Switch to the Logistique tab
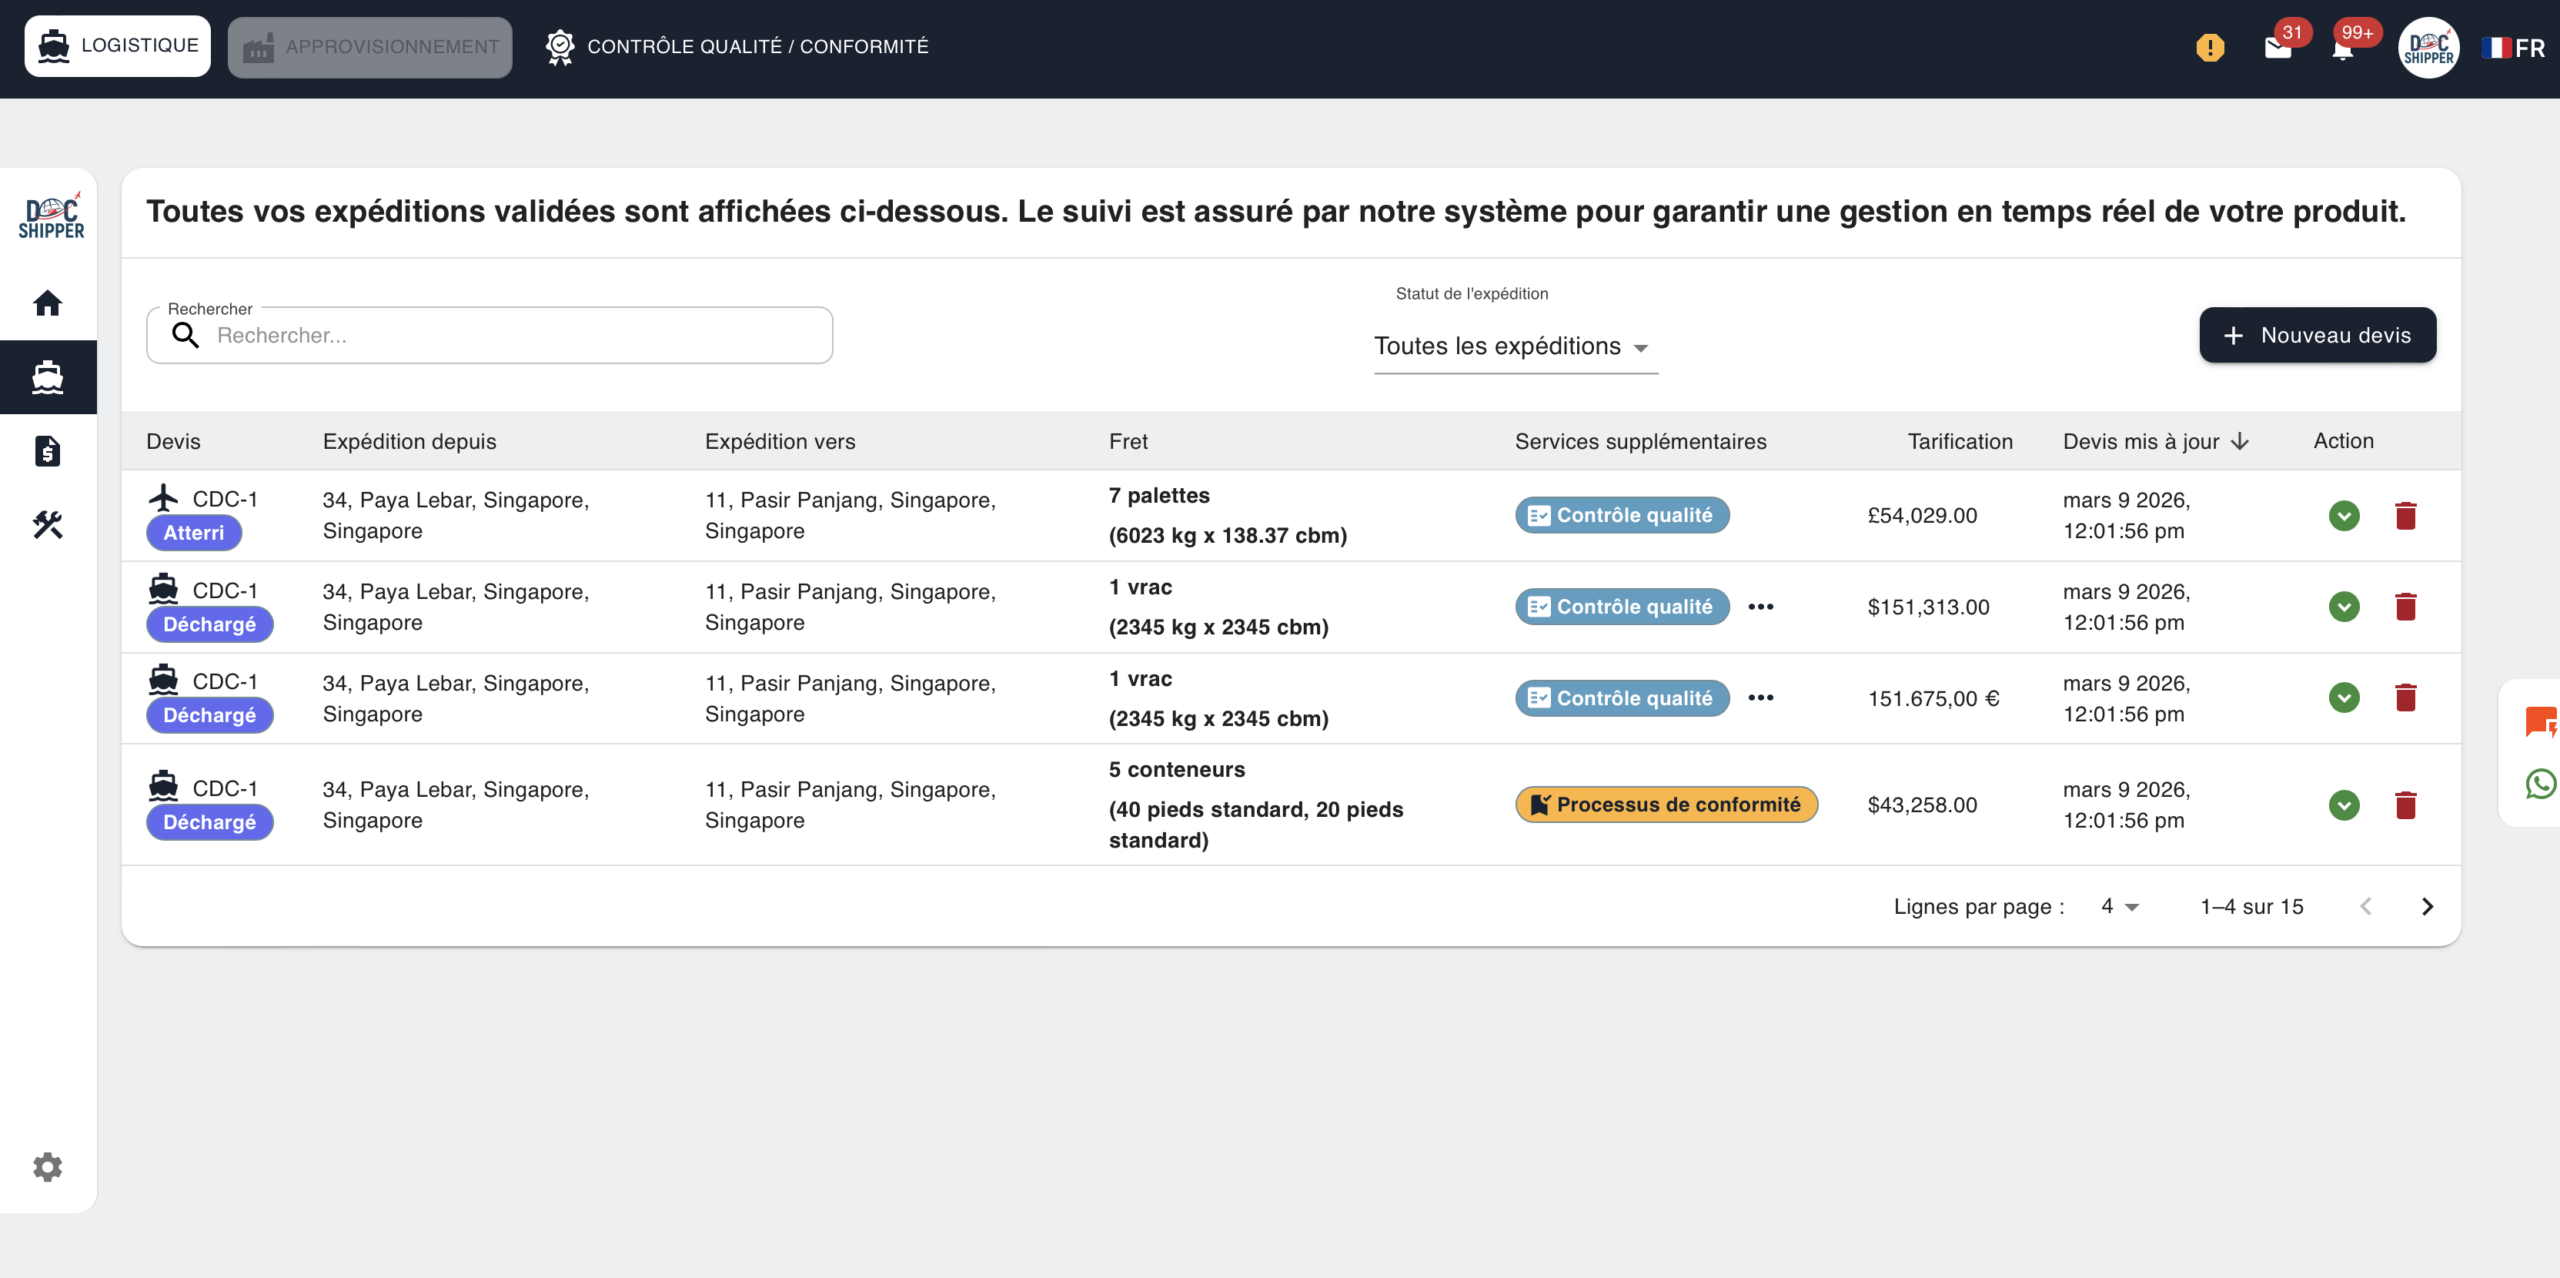Image resolution: width=2560 pixels, height=1278 pixels. point(116,45)
